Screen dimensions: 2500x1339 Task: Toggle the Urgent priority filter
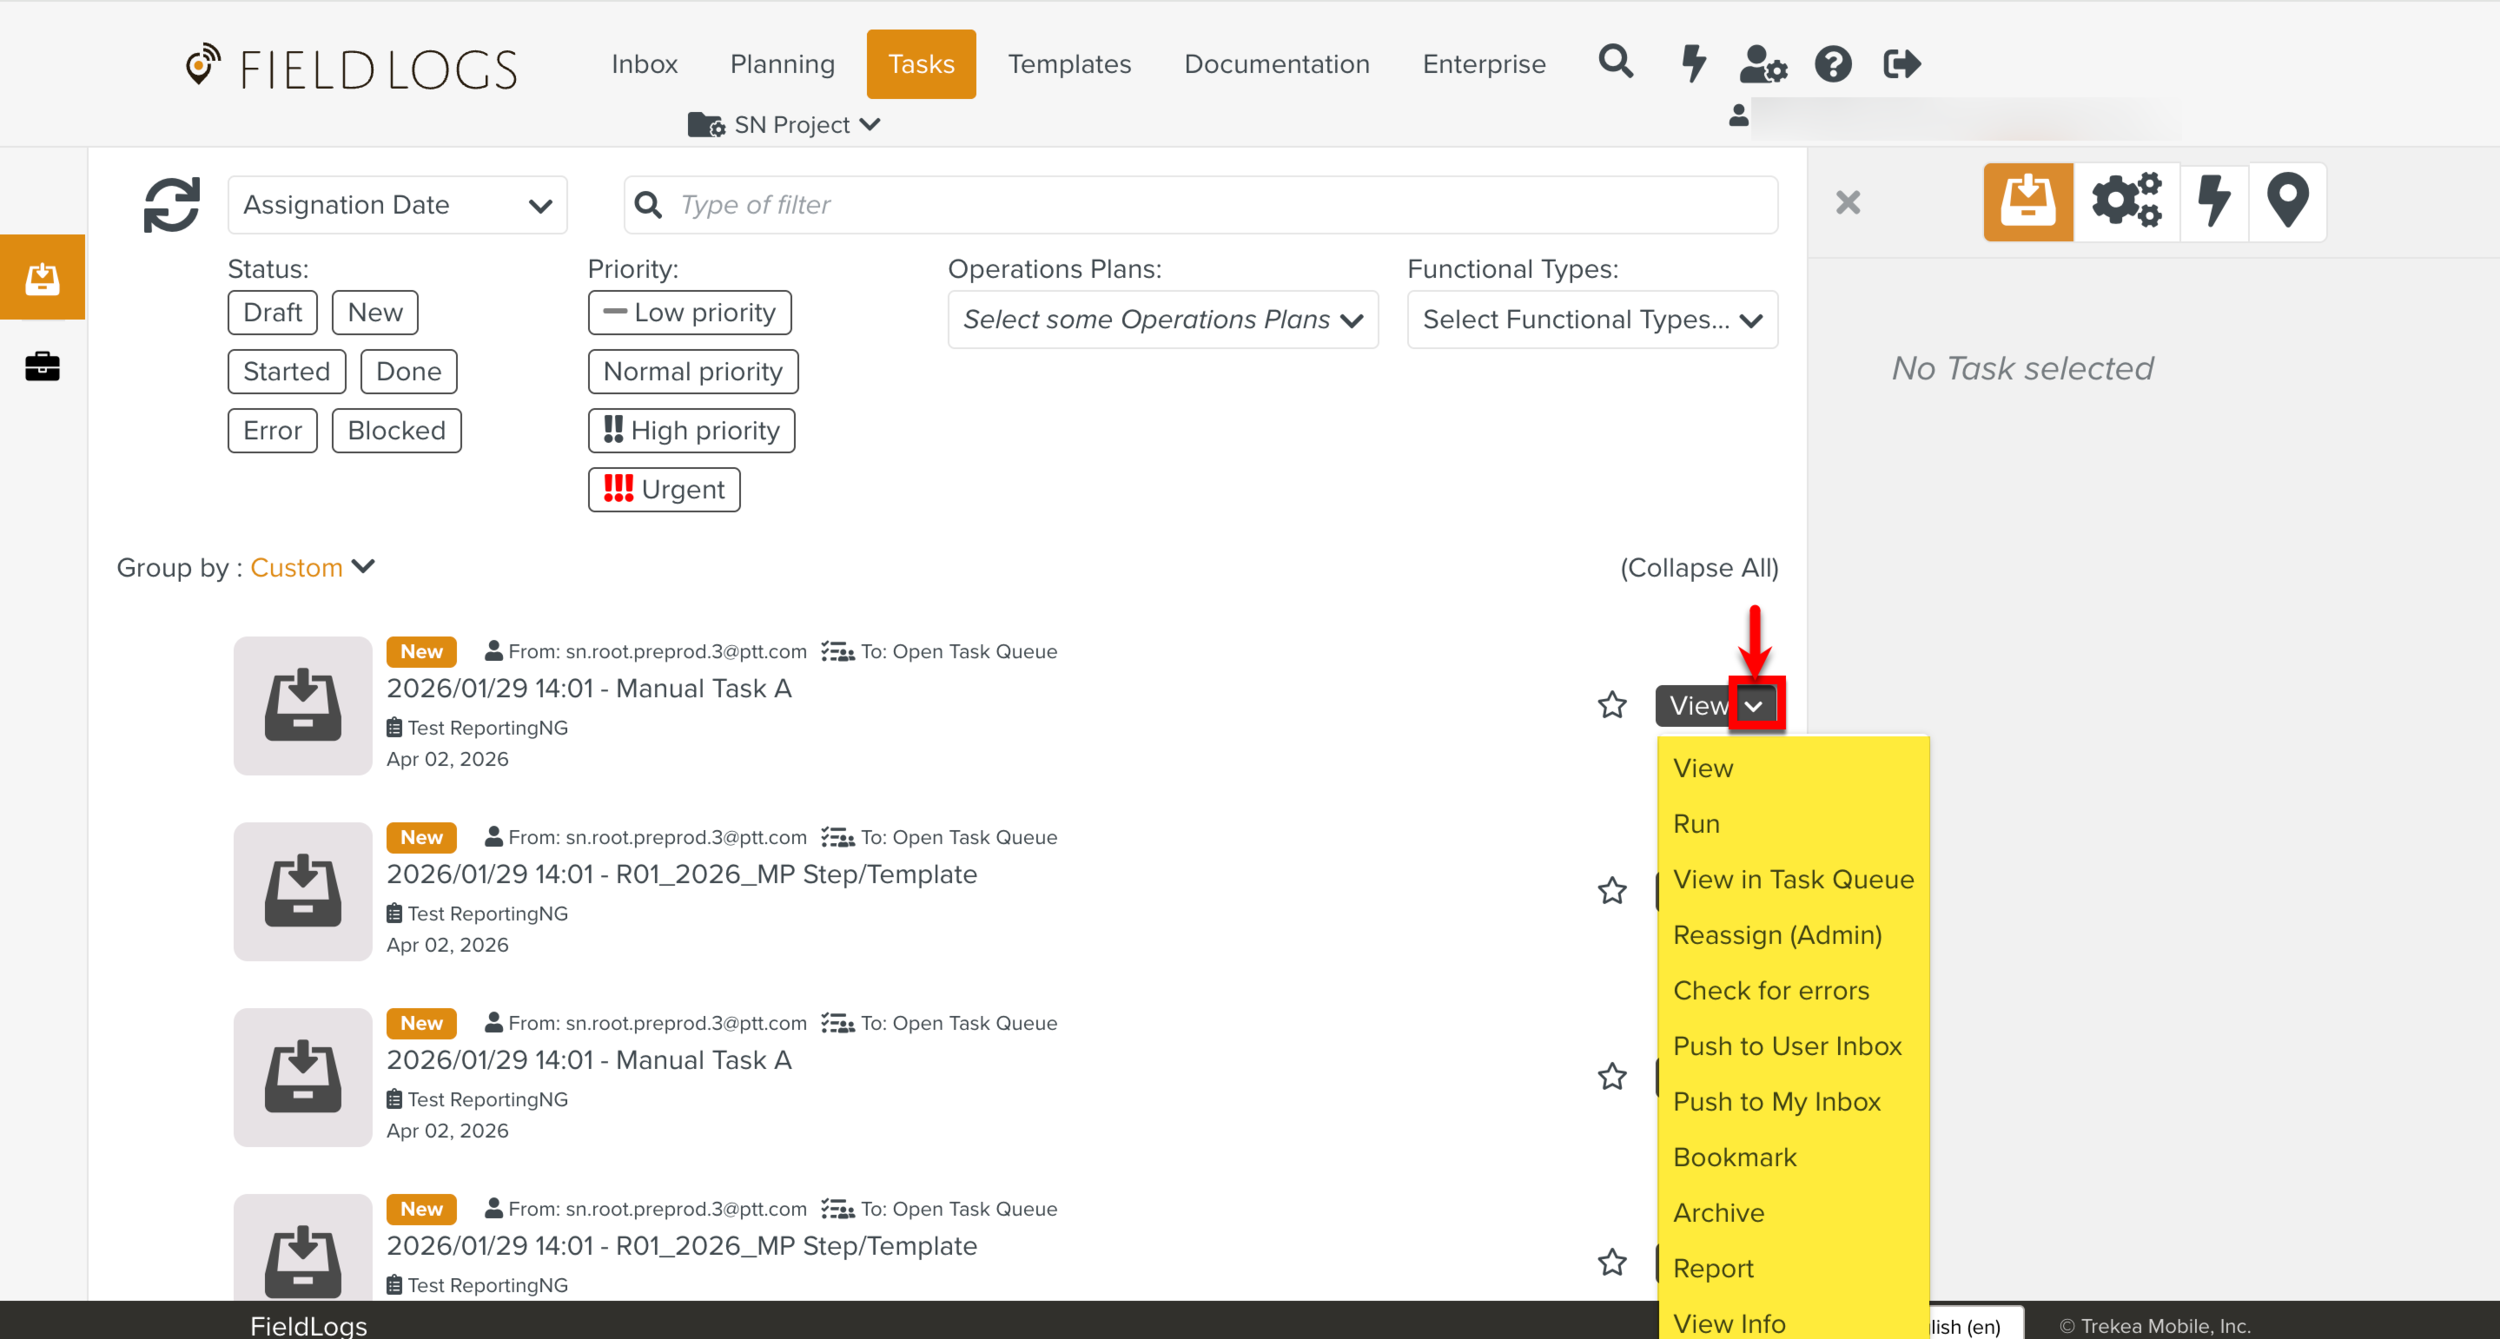664,490
